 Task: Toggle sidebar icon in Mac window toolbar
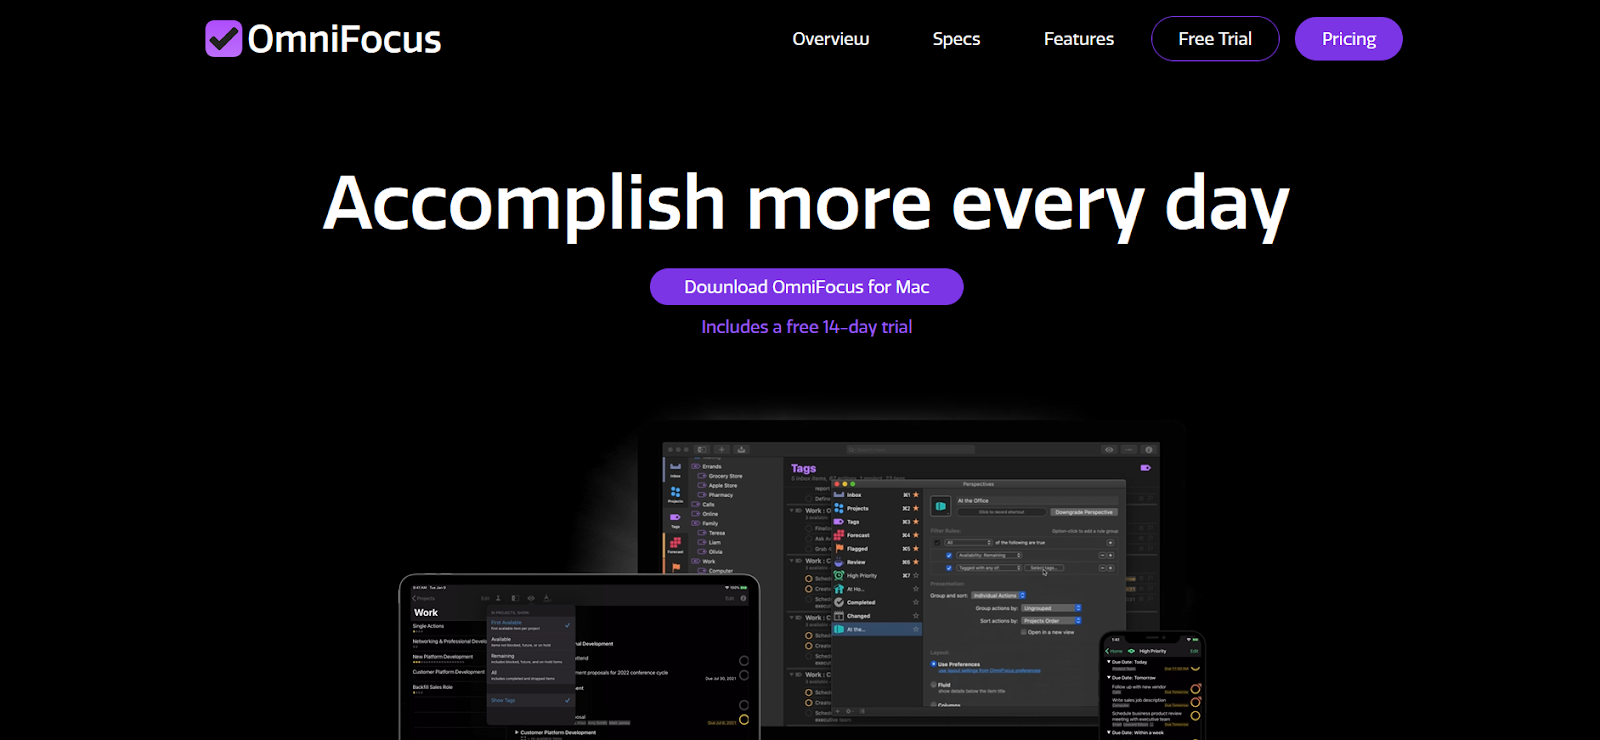tap(702, 450)
